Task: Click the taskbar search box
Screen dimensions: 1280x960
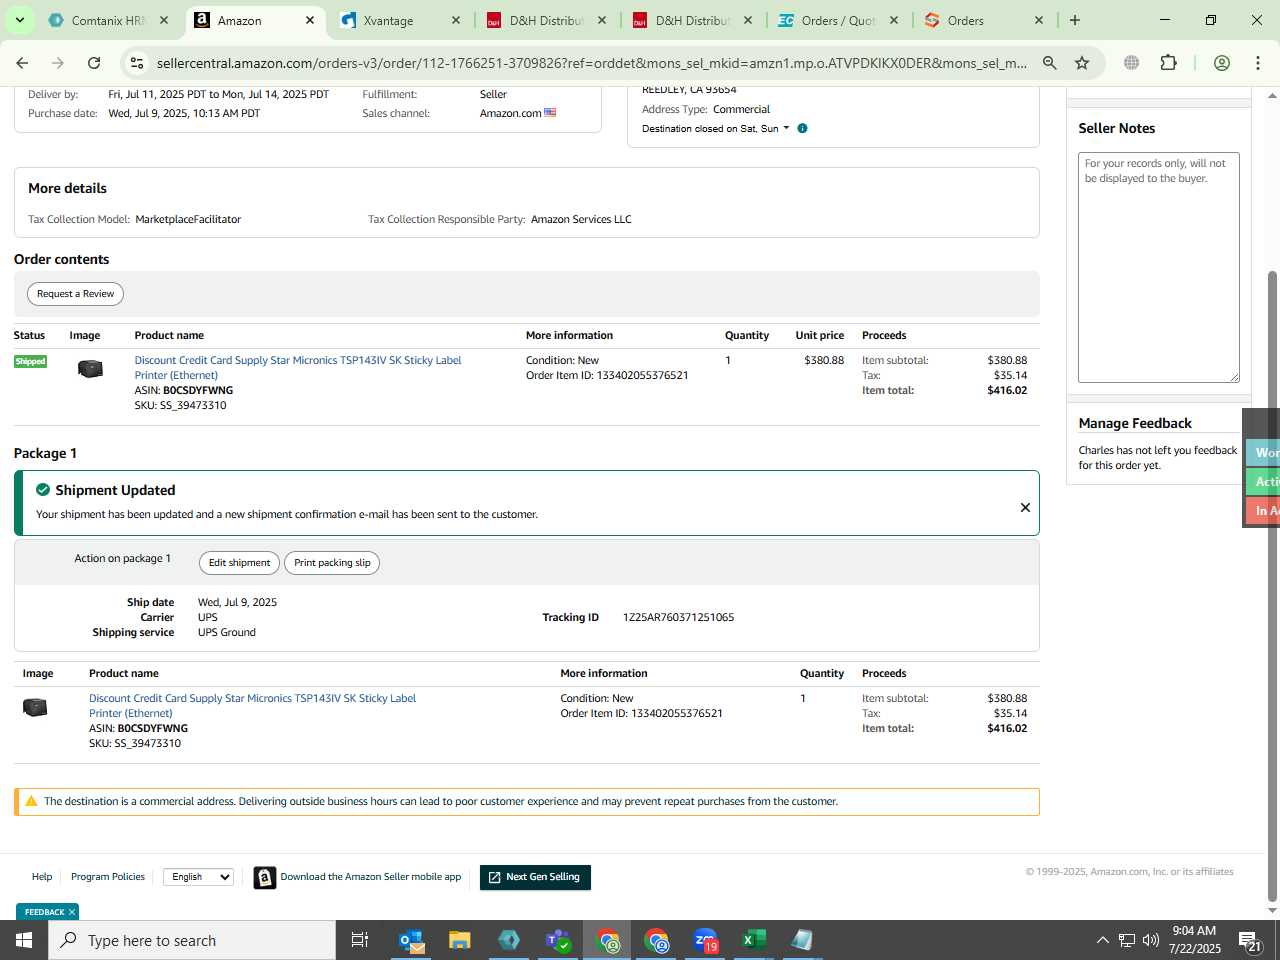Action: pos(192,940)
